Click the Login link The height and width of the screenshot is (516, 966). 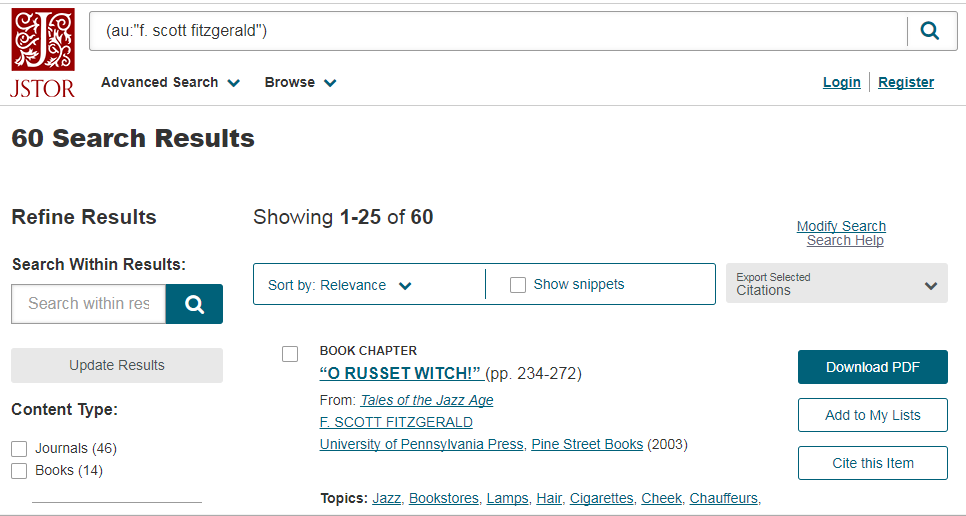[x=842, y=82]
